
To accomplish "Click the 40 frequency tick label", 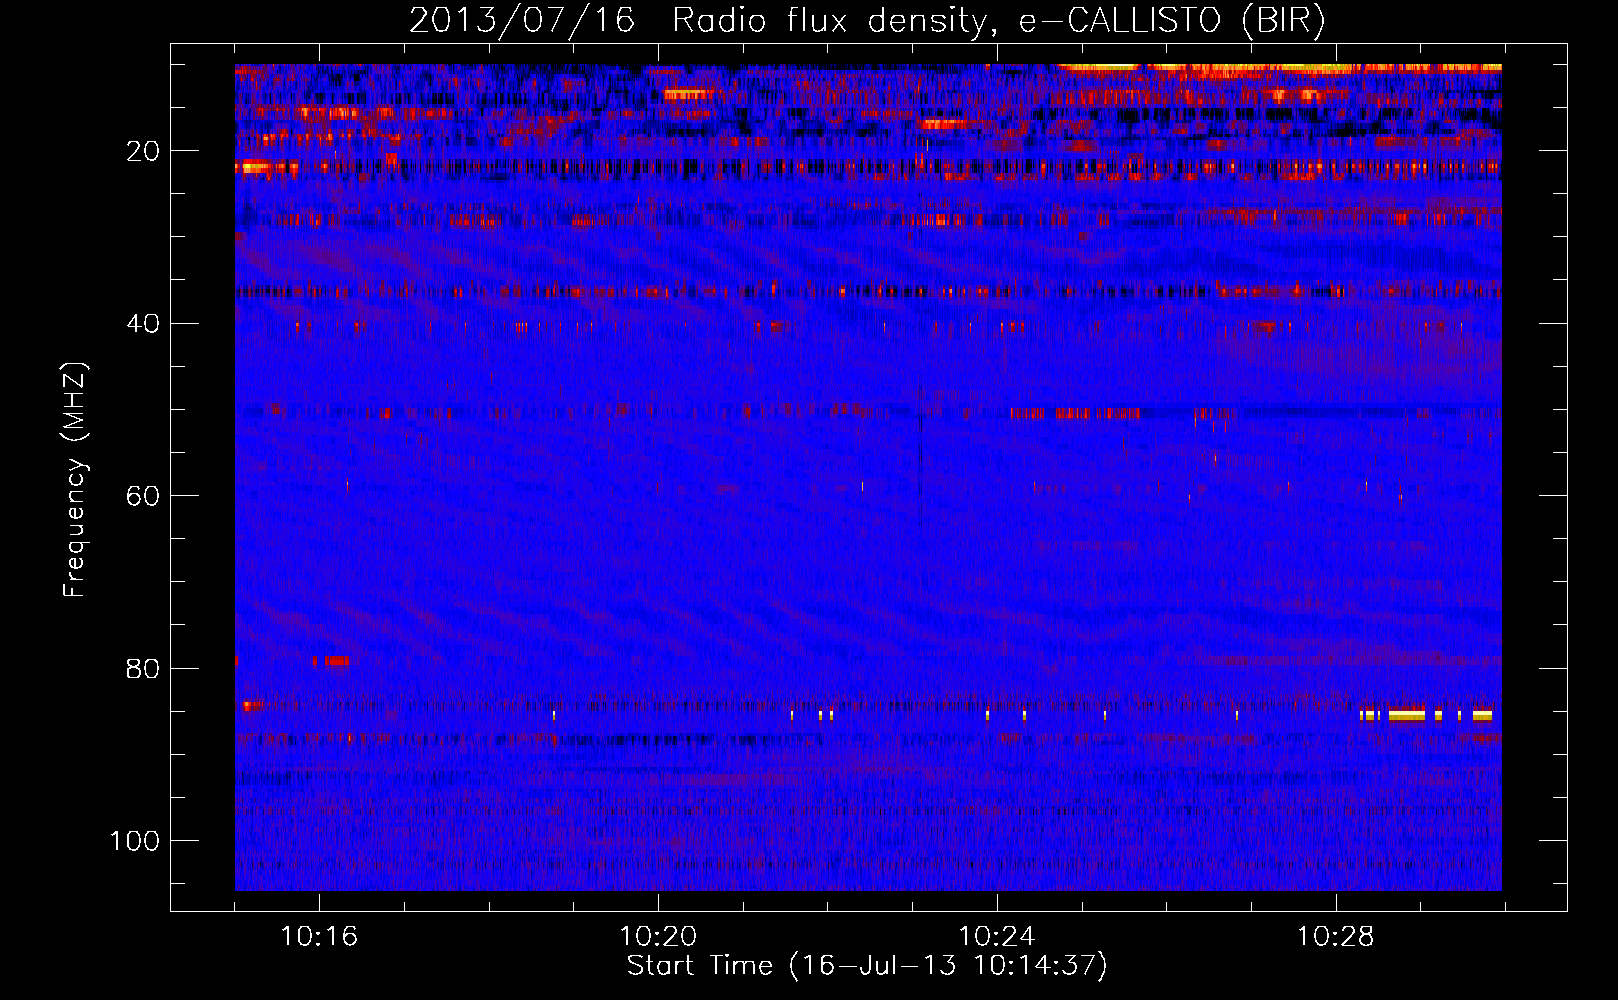I will (x=143, y=324).
